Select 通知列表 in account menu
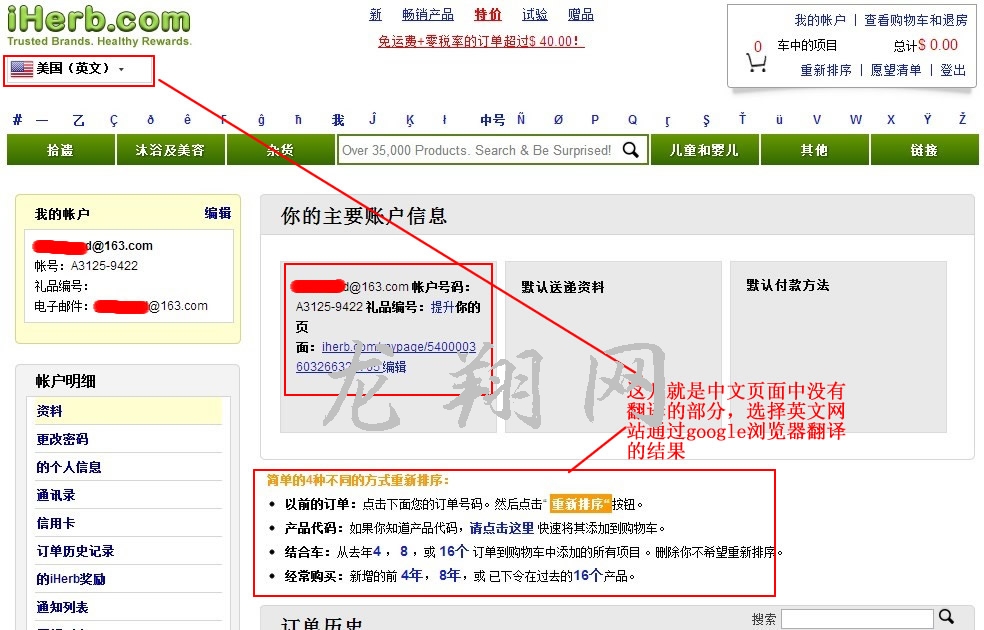This screenshot has height=630, width=984. (x=62, y=607)
